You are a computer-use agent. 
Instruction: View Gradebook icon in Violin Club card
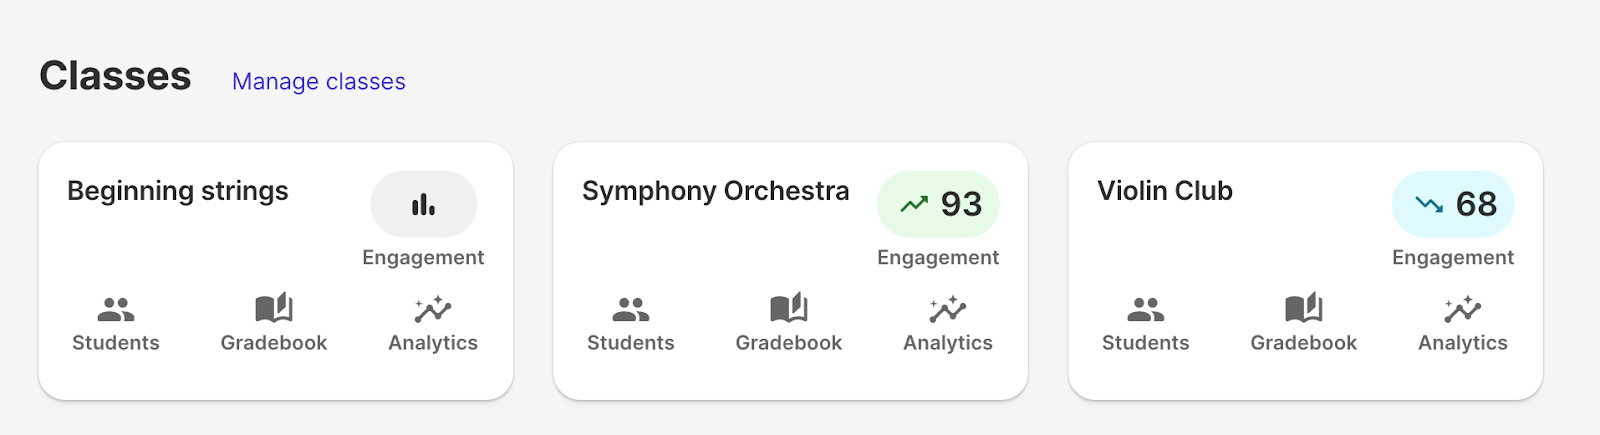point(1304,308)
